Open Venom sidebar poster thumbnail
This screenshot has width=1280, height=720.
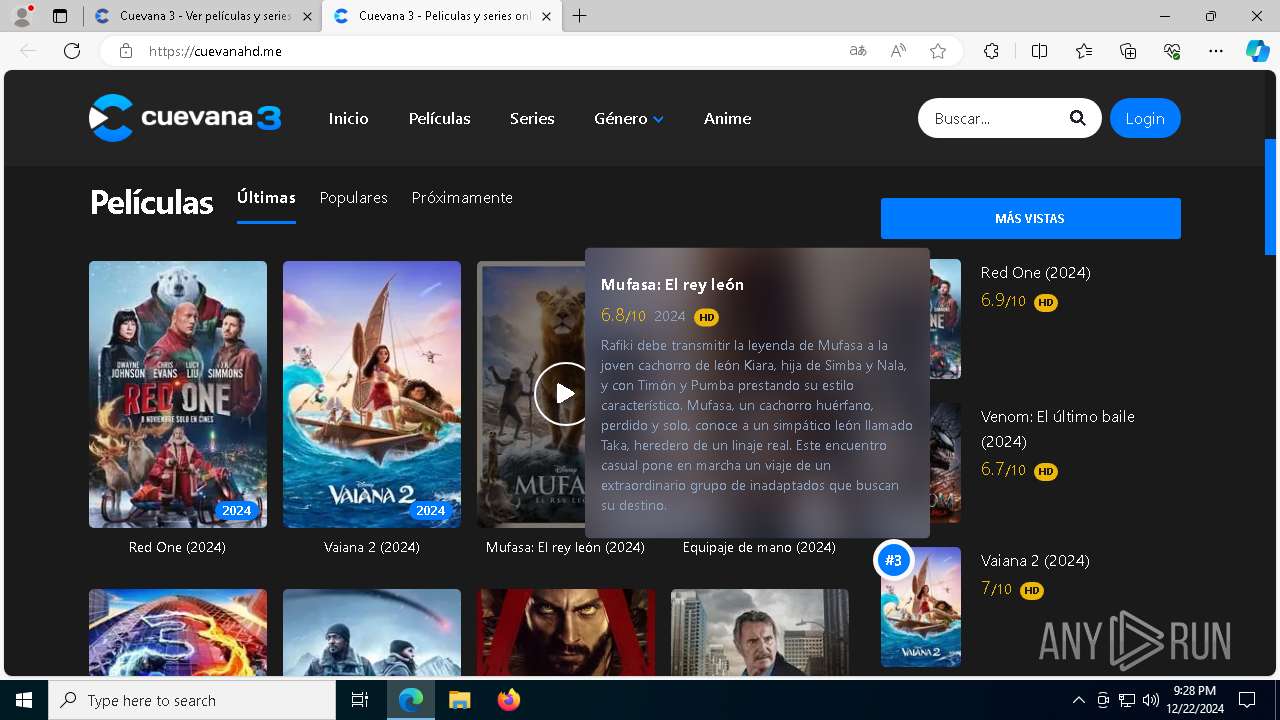click(945, 463)
